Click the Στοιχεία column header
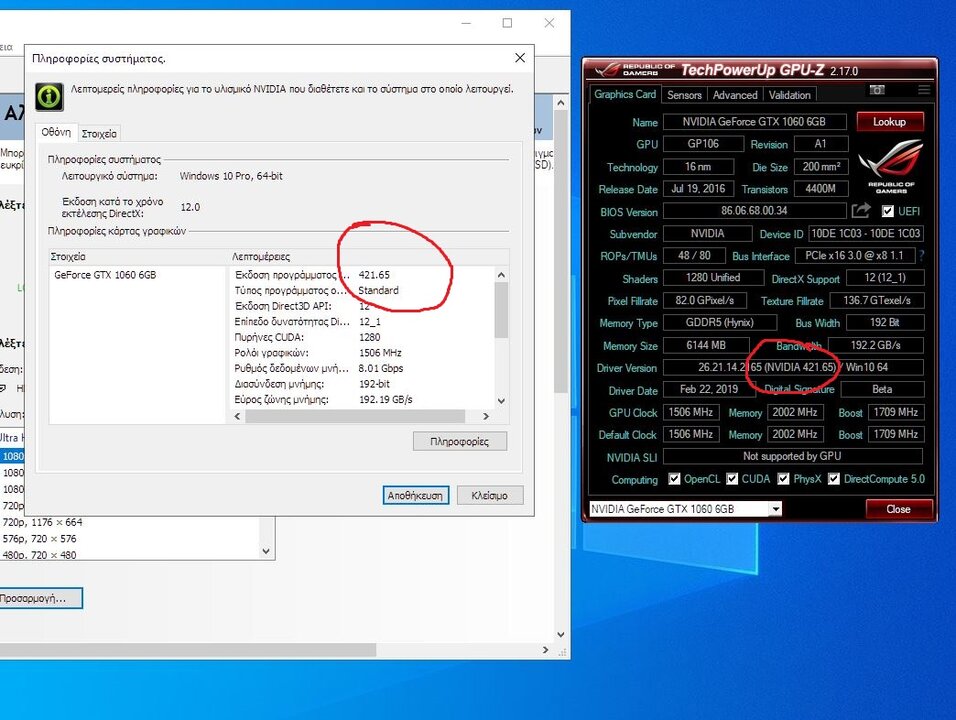This screenshot has height=720, width=956. point(137,257)
